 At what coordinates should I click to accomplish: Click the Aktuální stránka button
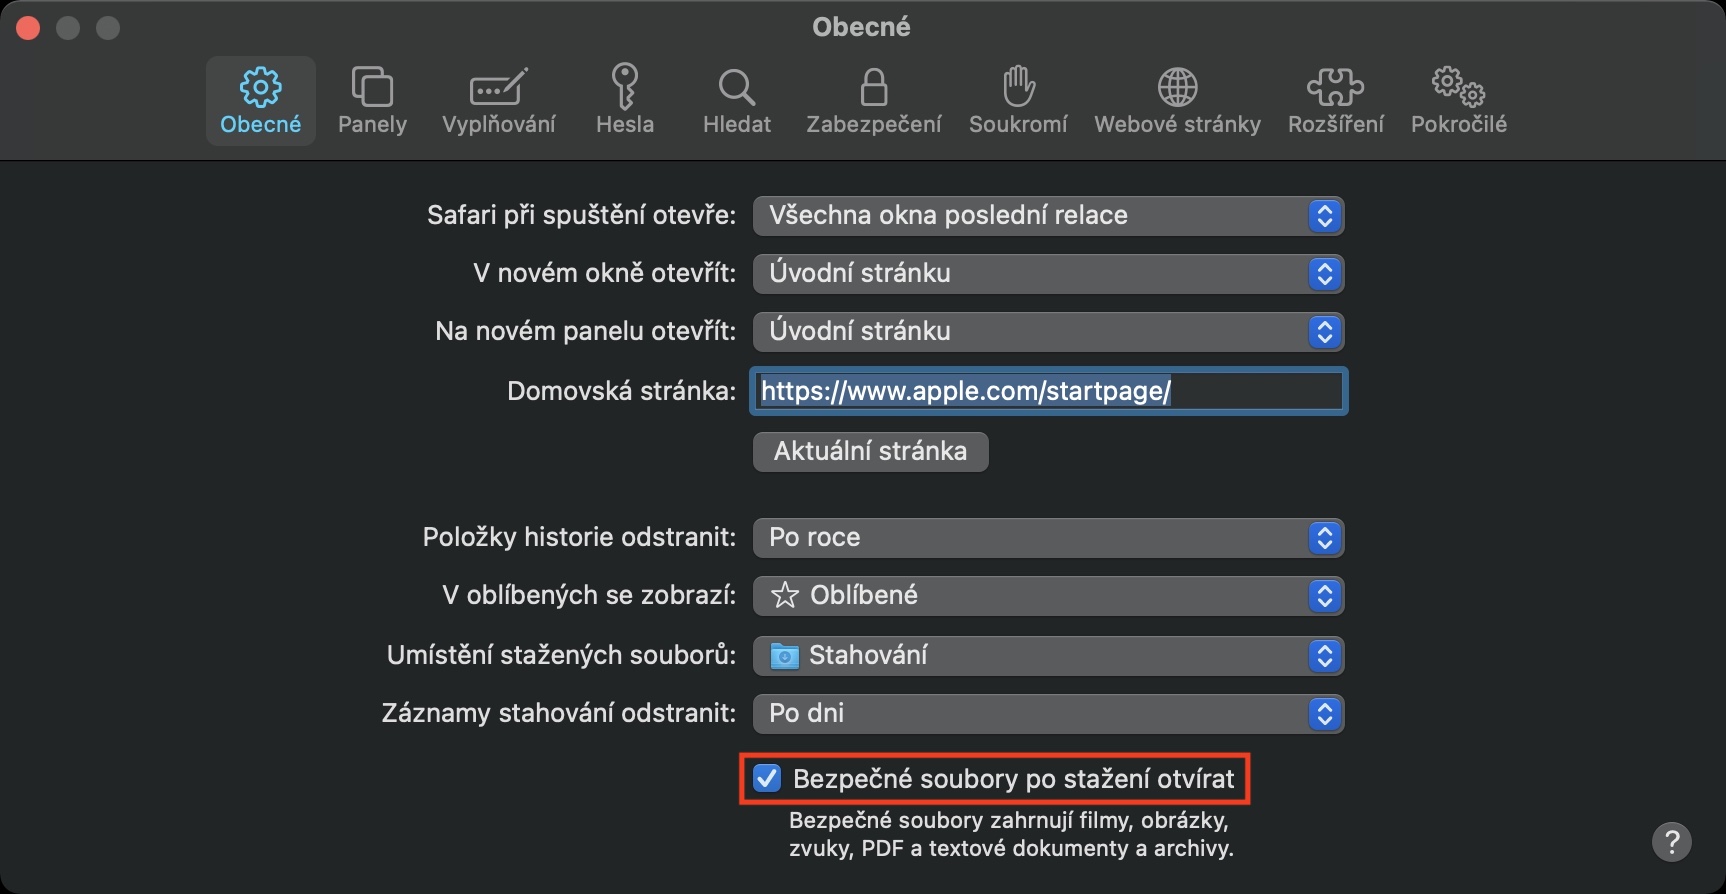click(x=870, y=451)
